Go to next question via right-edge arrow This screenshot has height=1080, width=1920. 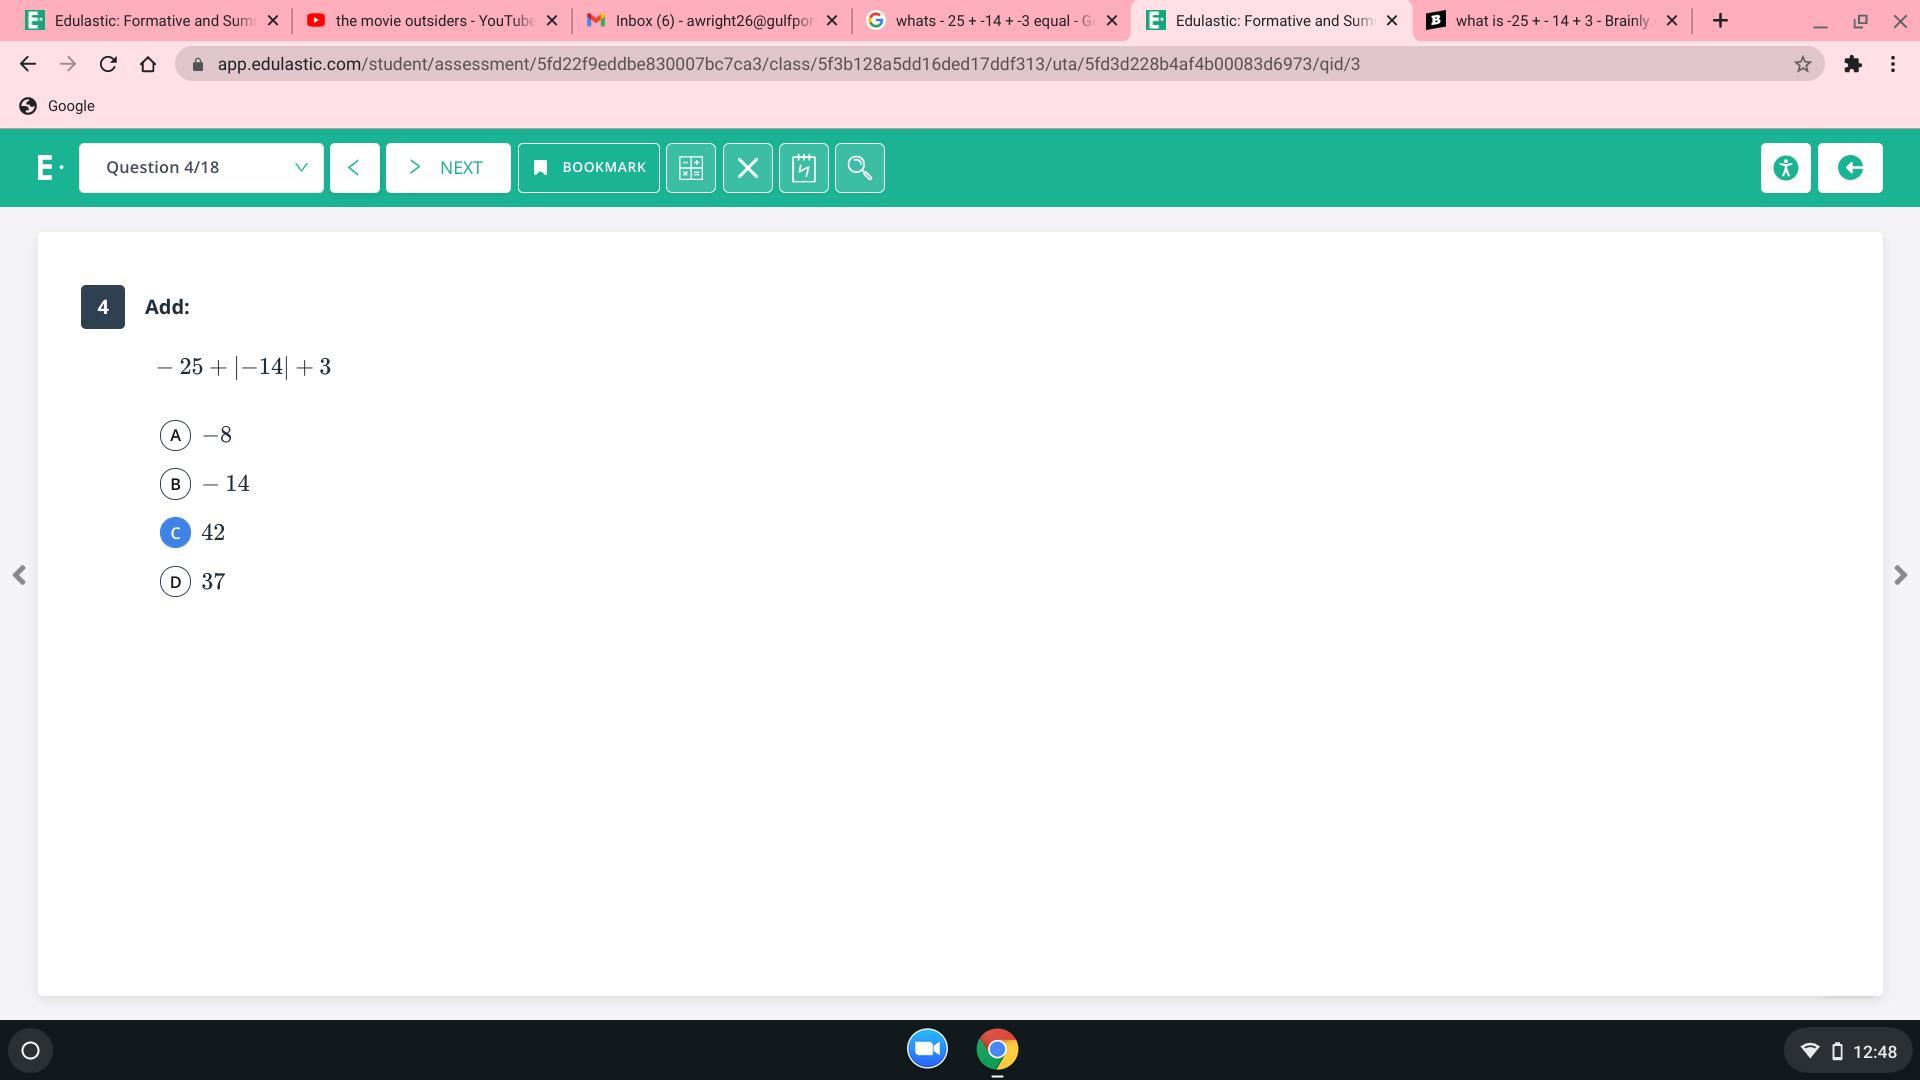click(1900, 575)
